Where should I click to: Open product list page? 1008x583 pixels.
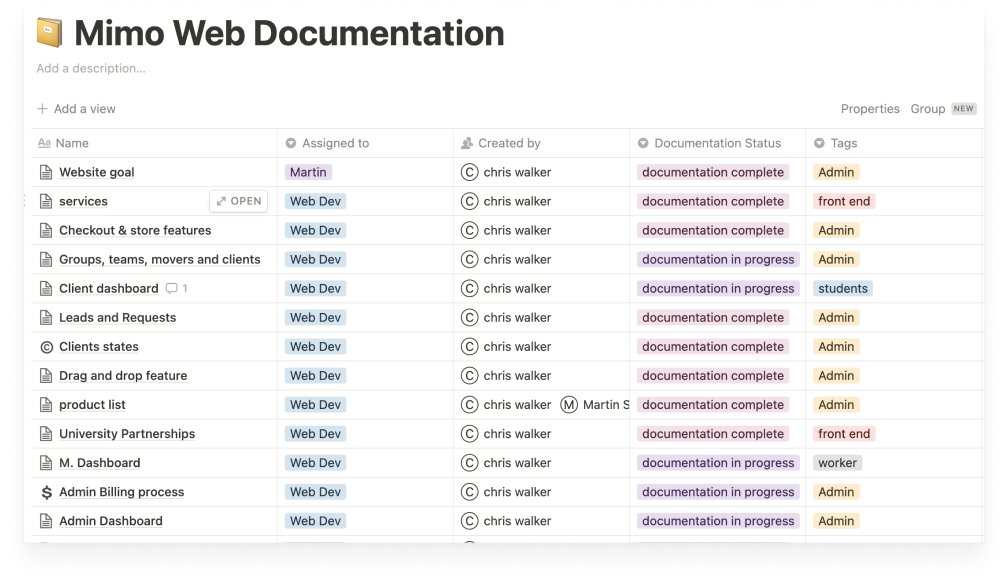tap(93, 405)
